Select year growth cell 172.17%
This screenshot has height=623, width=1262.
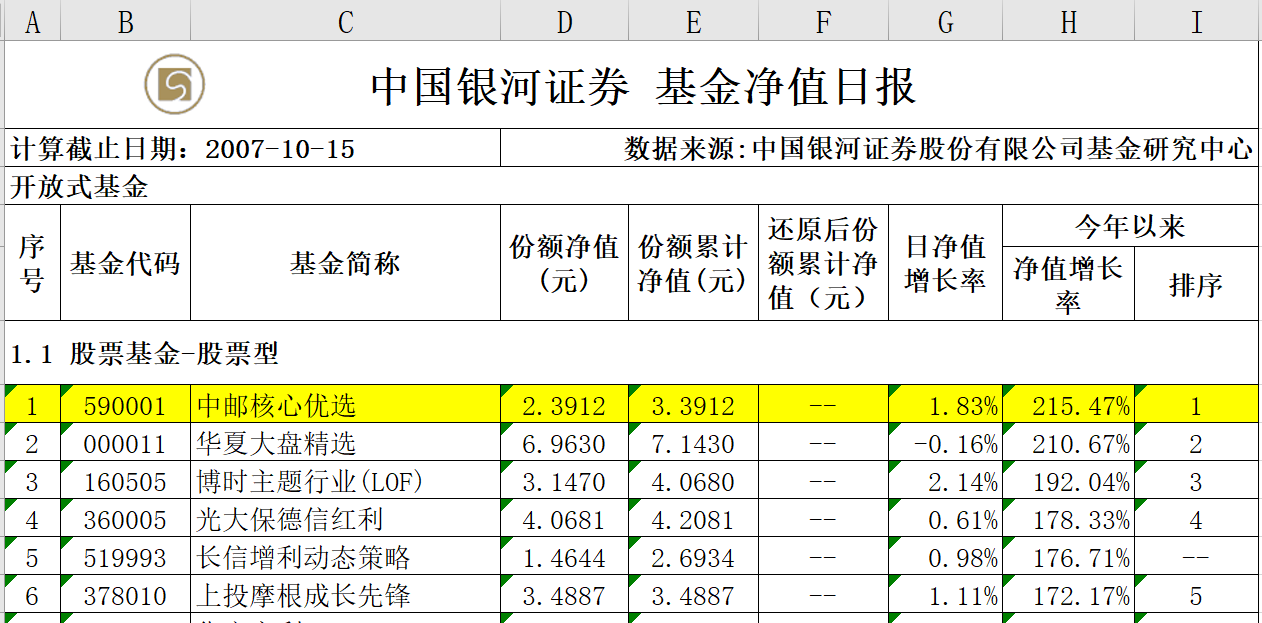tap(1068, 595)
